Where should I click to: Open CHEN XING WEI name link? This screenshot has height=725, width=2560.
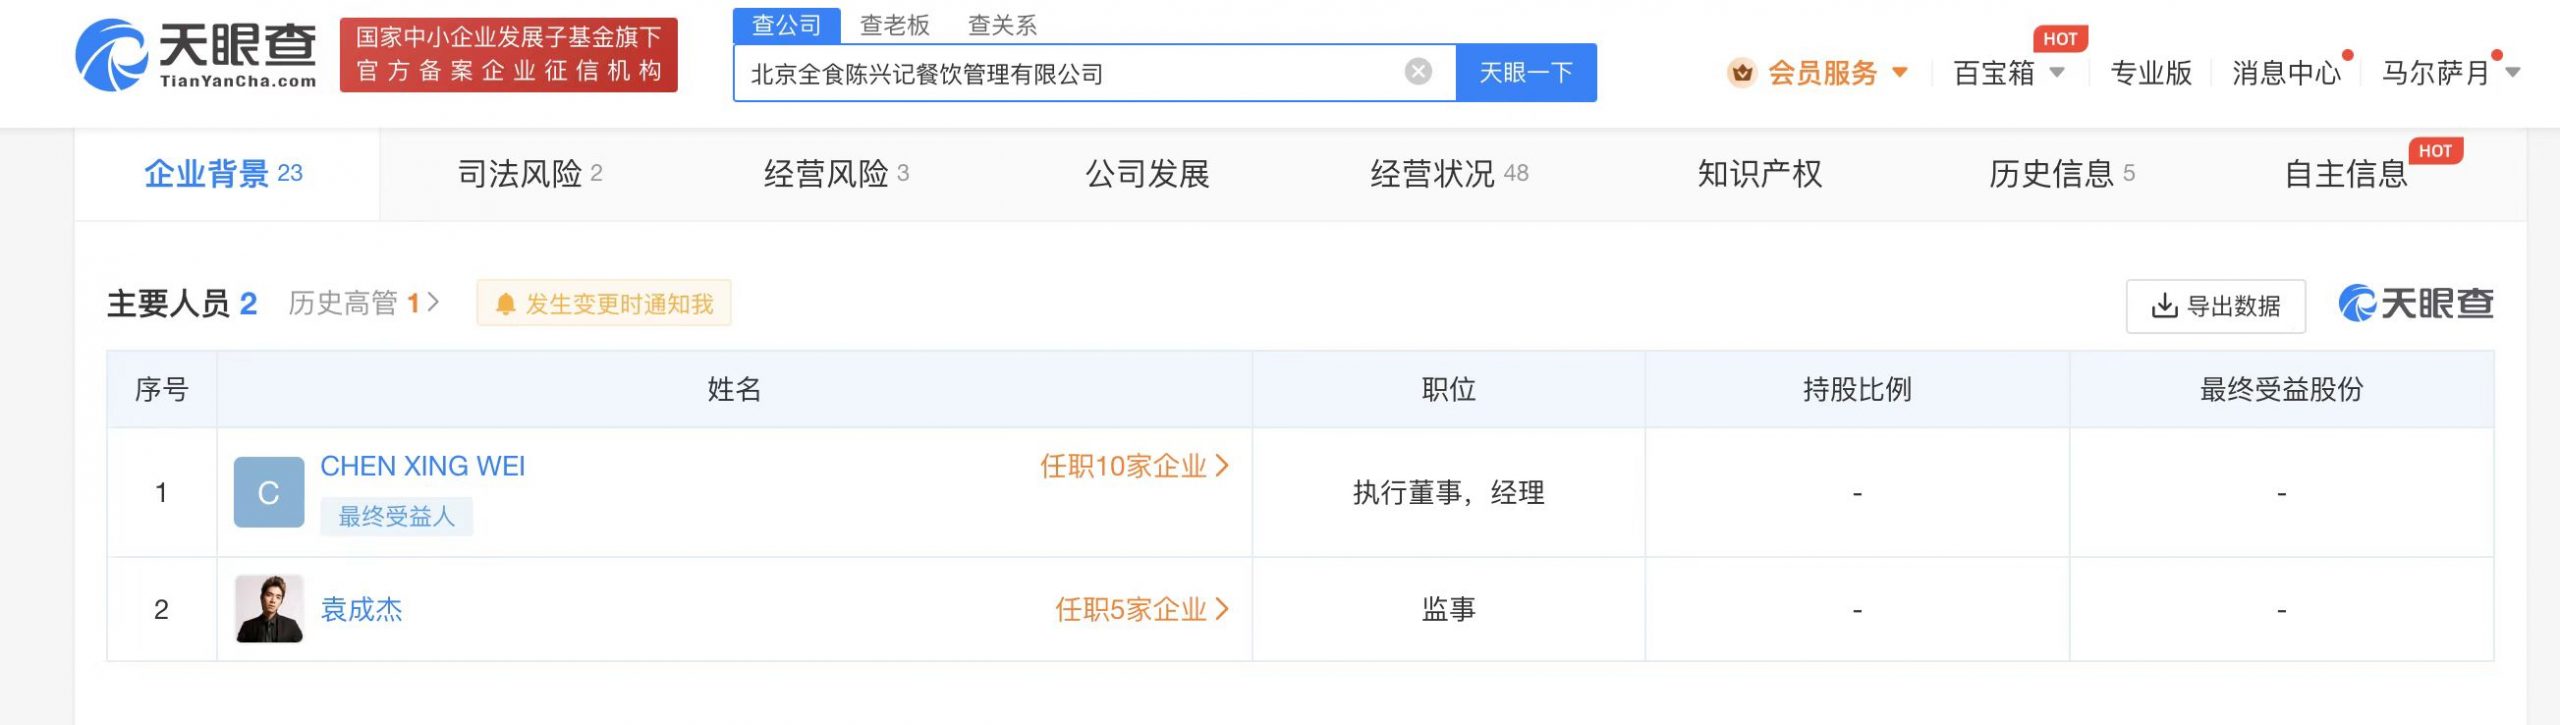pyautogui.click(x=422, y=466)
